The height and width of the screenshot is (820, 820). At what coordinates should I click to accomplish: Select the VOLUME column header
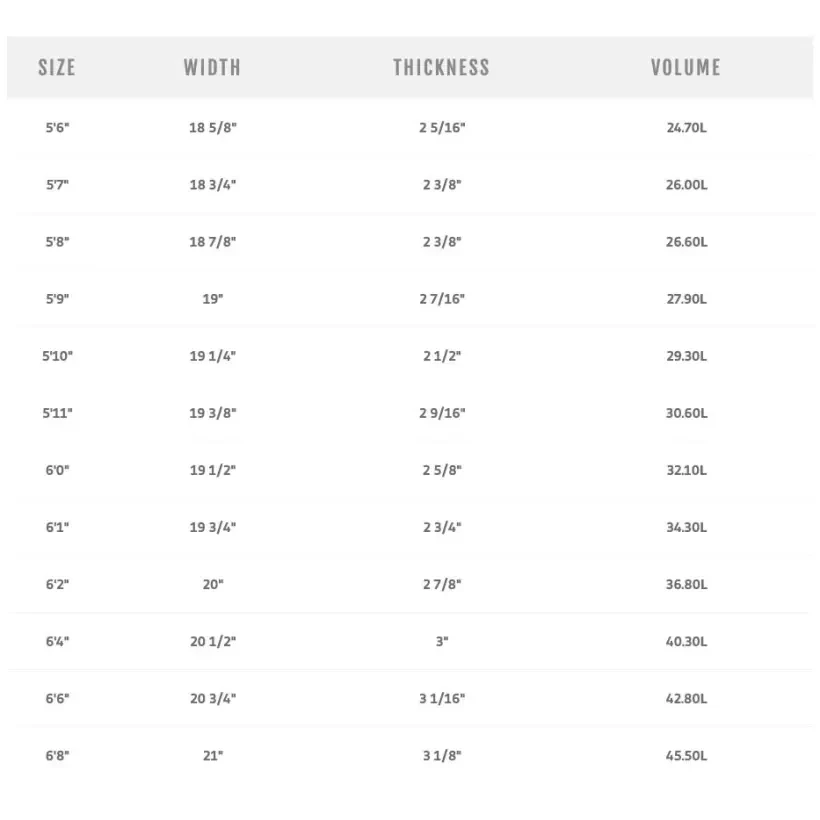[x=686, y=68]
